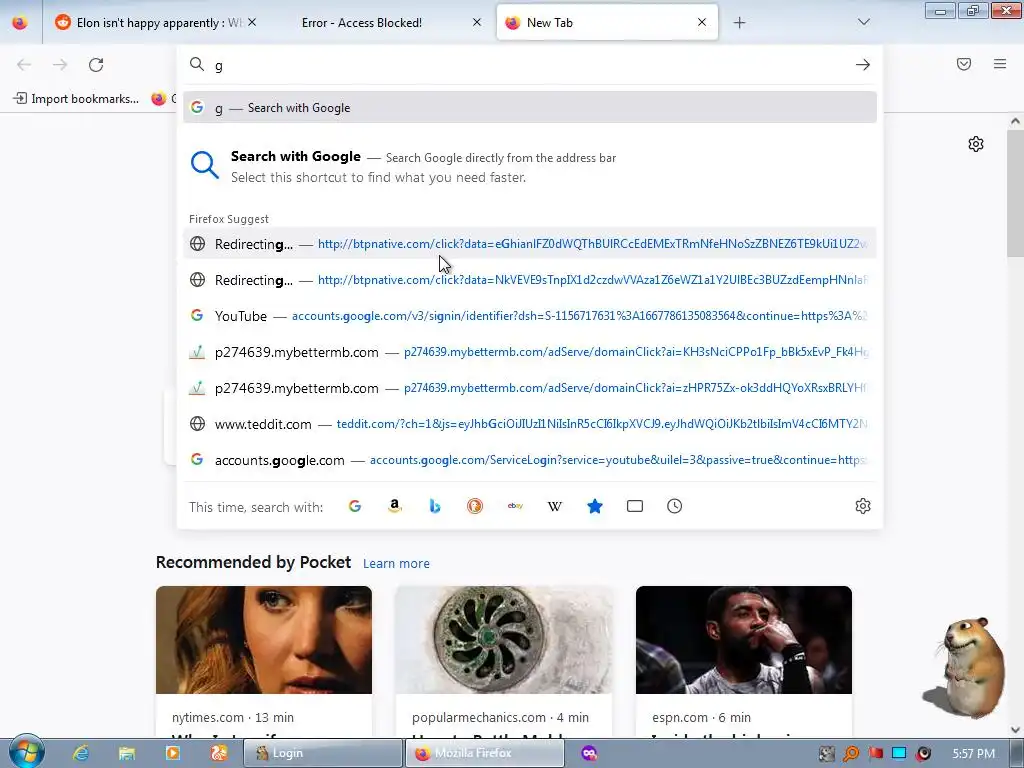The width and height of the screenshot is (1024, 768).
Task: Switch to Login window on taskbar
Action: coord(323,753)
